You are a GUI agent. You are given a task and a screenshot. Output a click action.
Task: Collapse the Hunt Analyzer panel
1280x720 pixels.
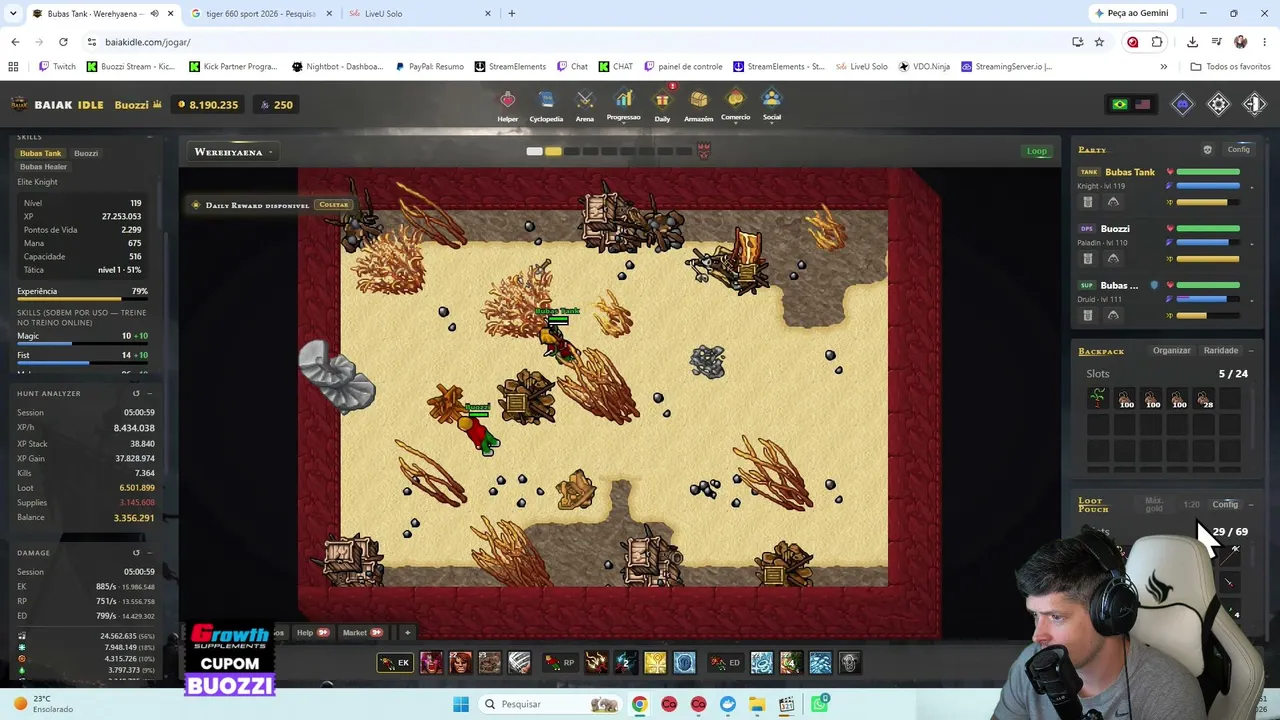pyautogui.click(x=150, y=393)
